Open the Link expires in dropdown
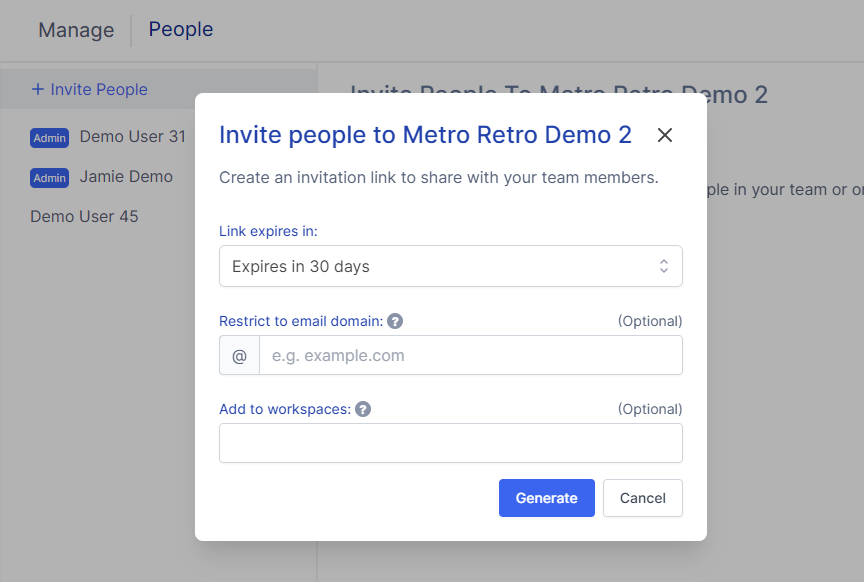This screenshot has width=864, height=582. click(x=451, y=266)
